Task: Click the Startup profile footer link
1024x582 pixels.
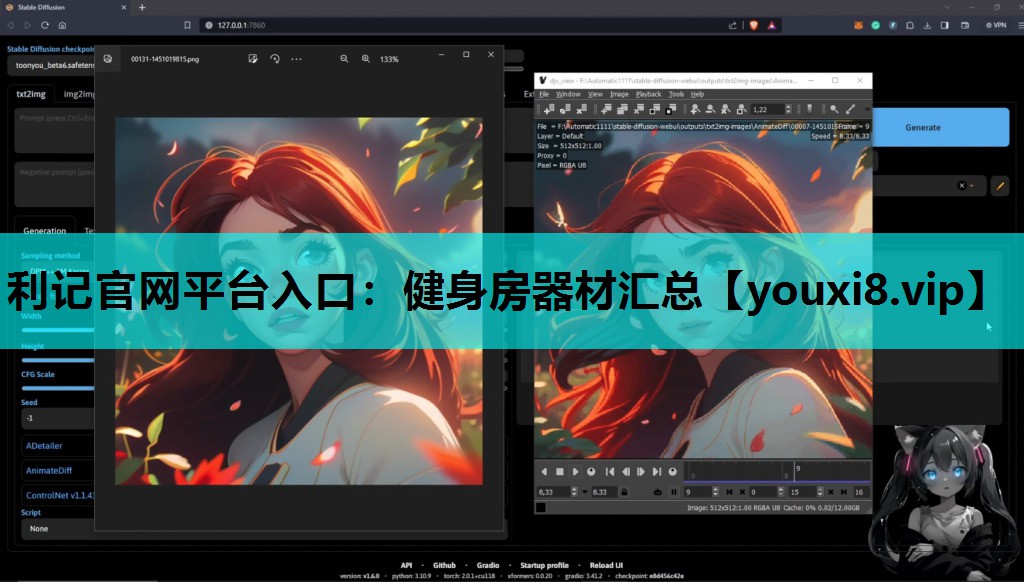Action: [x=544, y=565]
